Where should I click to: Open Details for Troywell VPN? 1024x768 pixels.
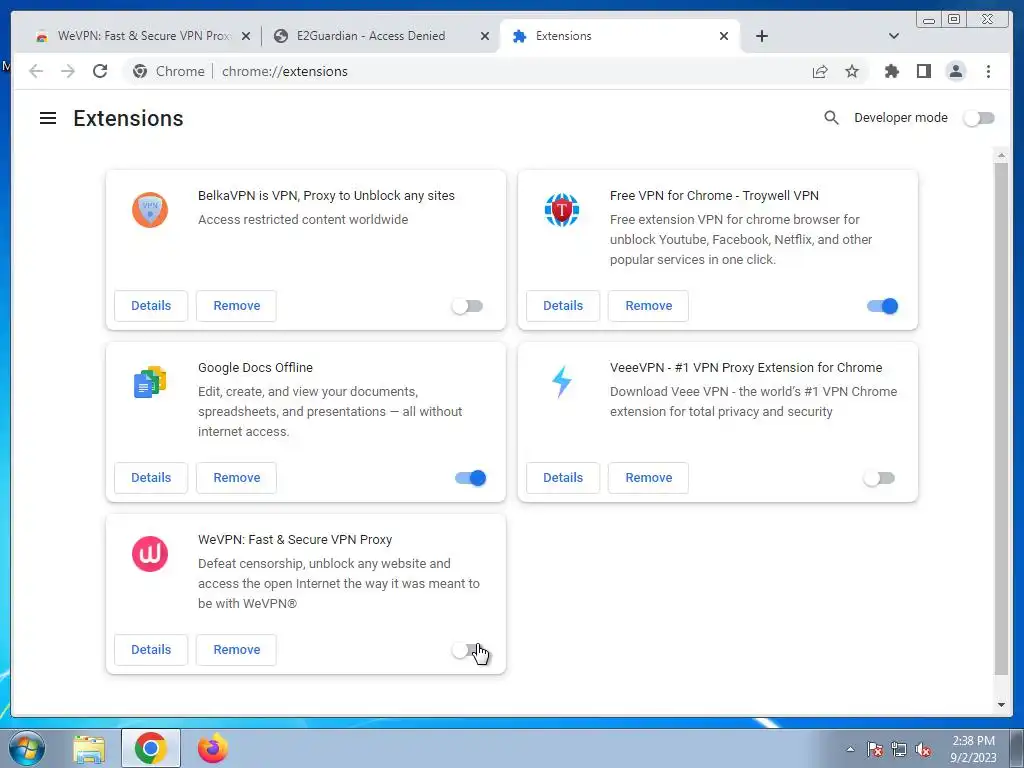coord(563,306)
